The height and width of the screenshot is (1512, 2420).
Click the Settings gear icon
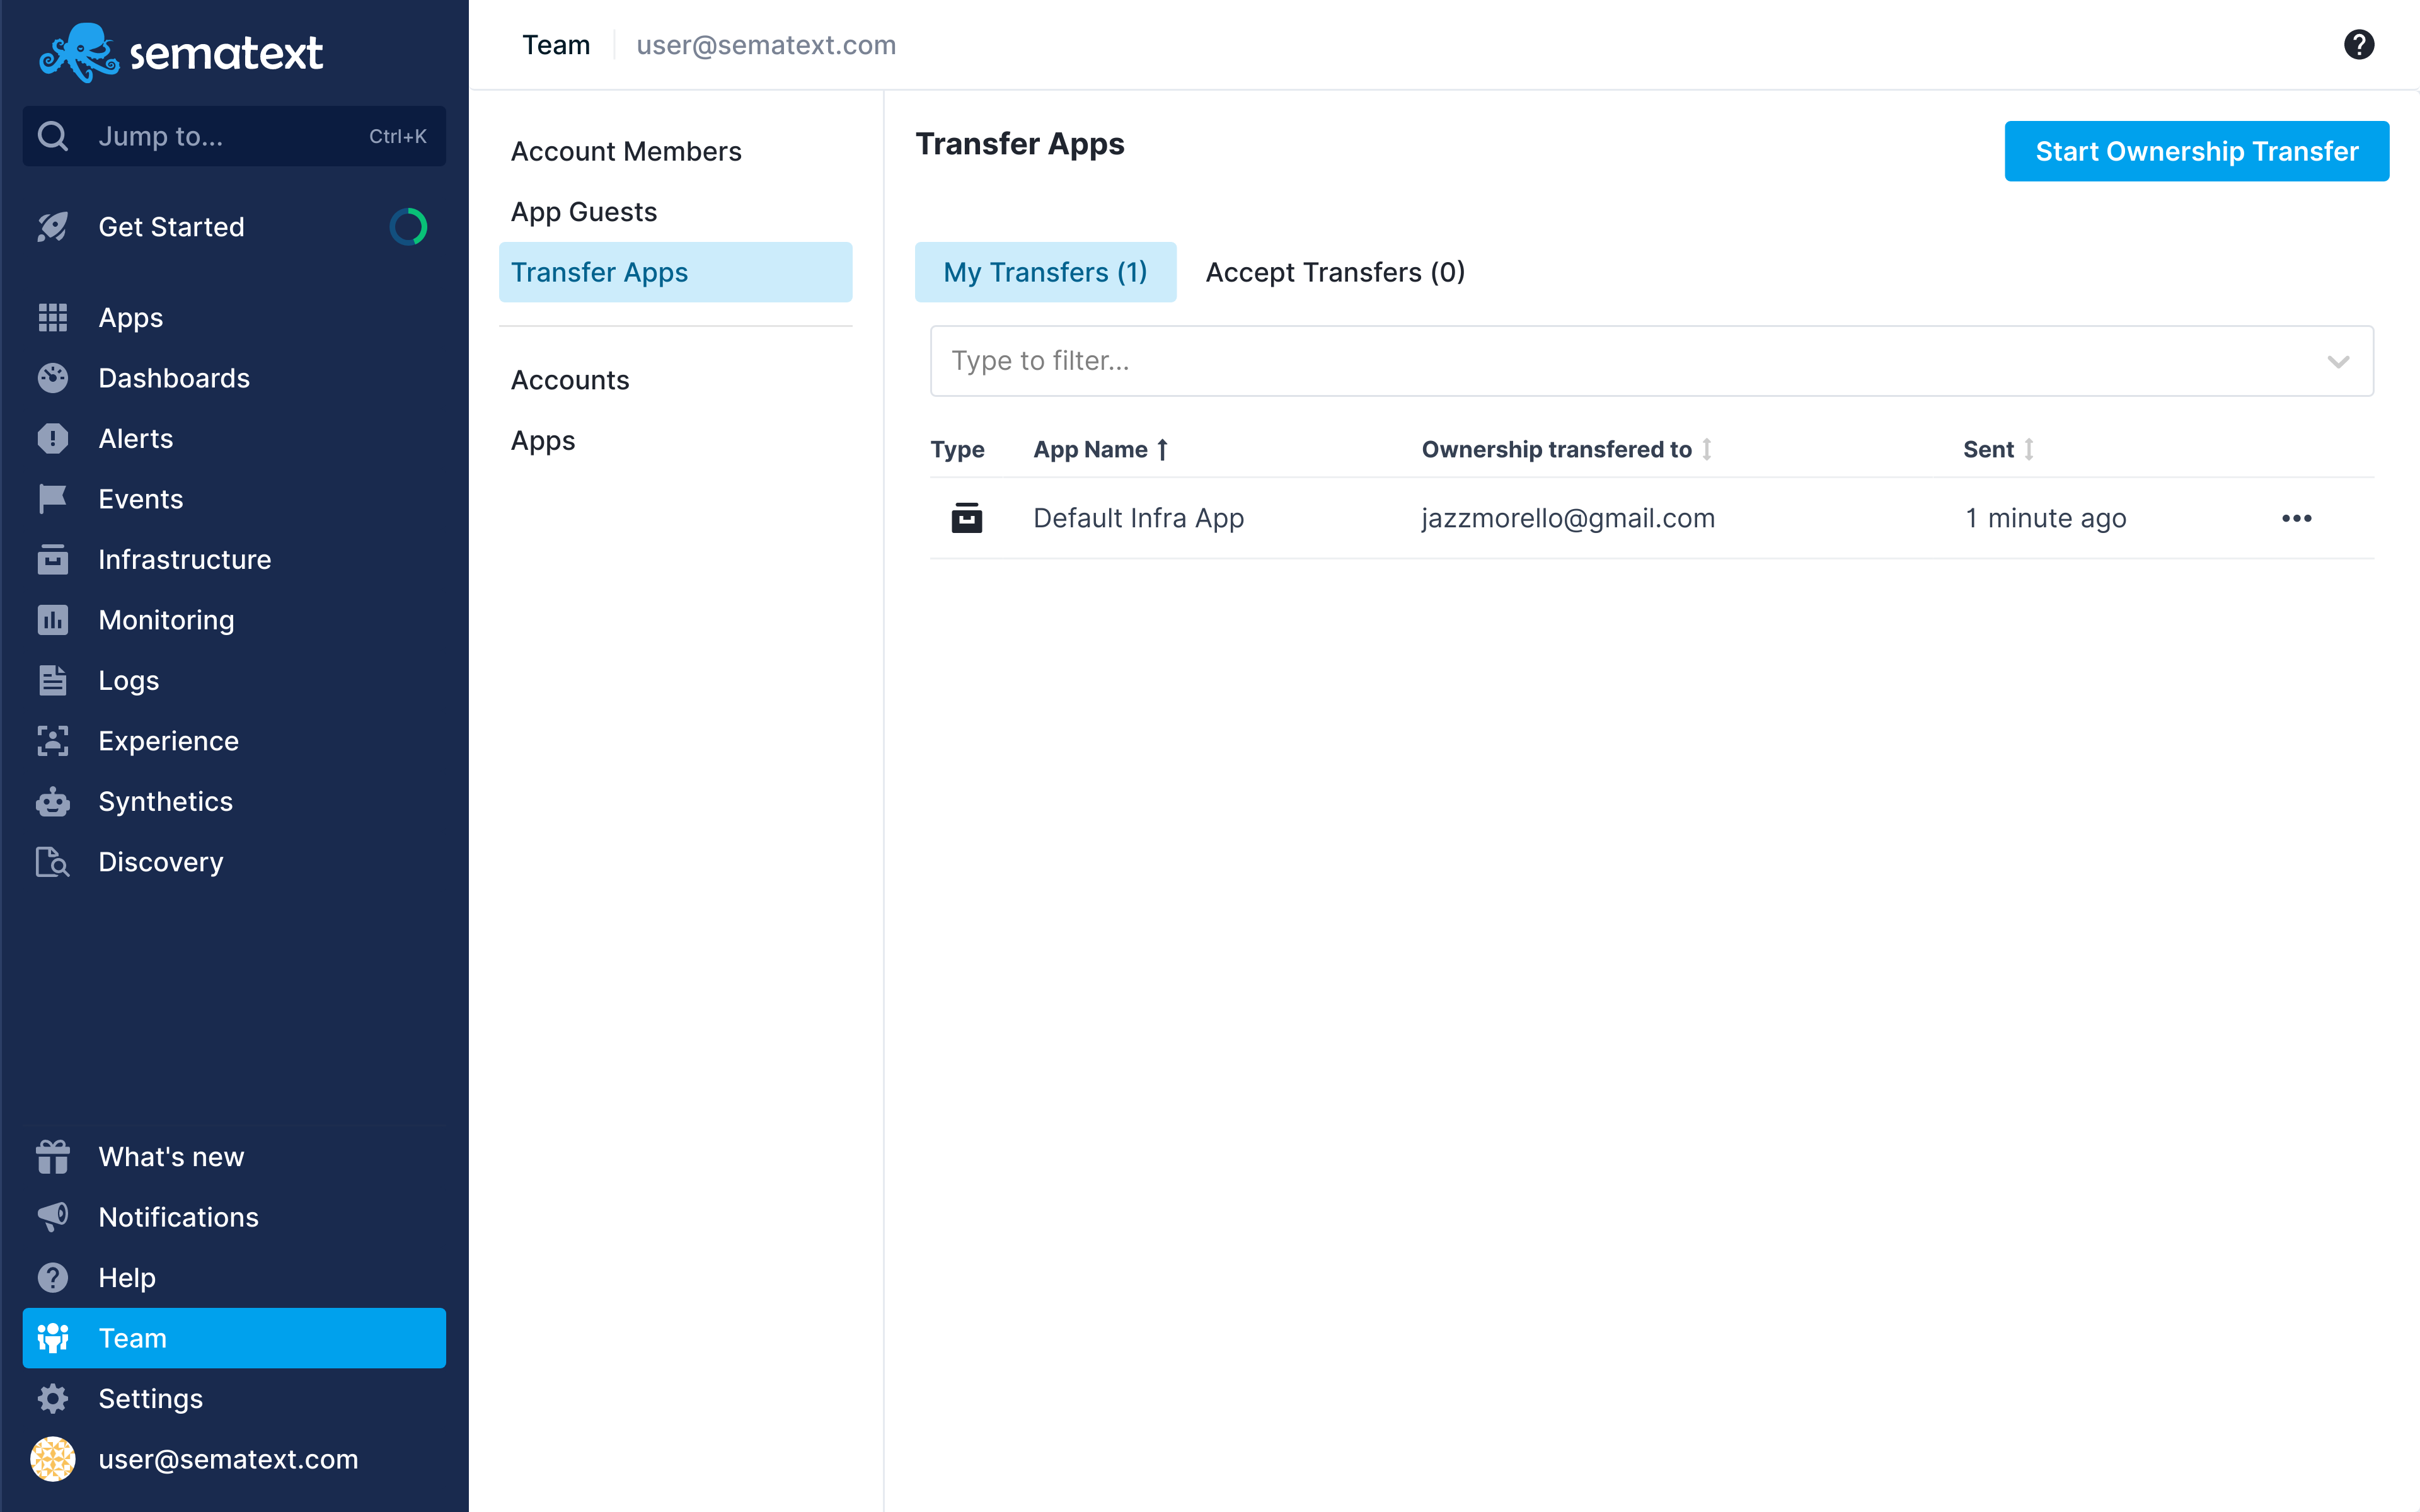click(53, 1399)
